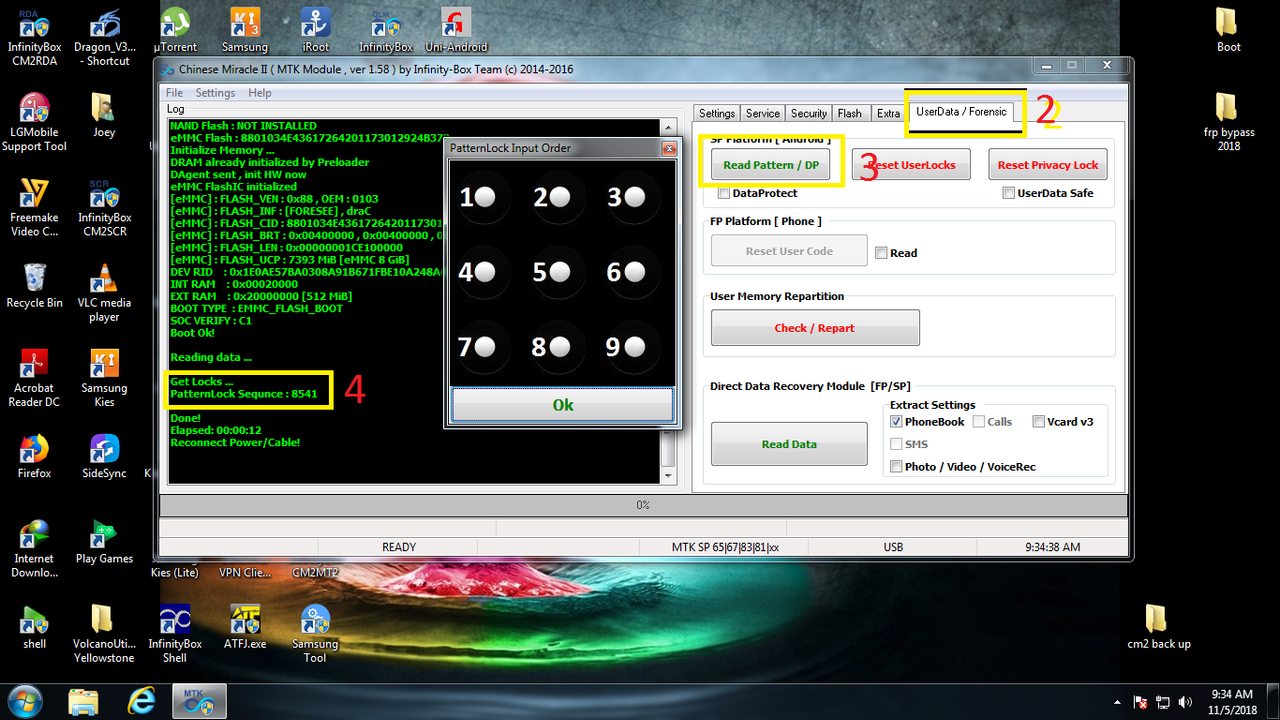Enable Photo / Video / VoiceRec extraction
The width and height of the screenshot is (1280, 720).
896,466
